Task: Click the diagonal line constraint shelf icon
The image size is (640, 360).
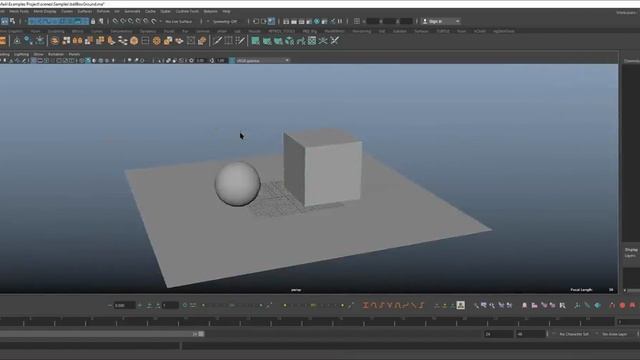Action: tap(218, 40)
